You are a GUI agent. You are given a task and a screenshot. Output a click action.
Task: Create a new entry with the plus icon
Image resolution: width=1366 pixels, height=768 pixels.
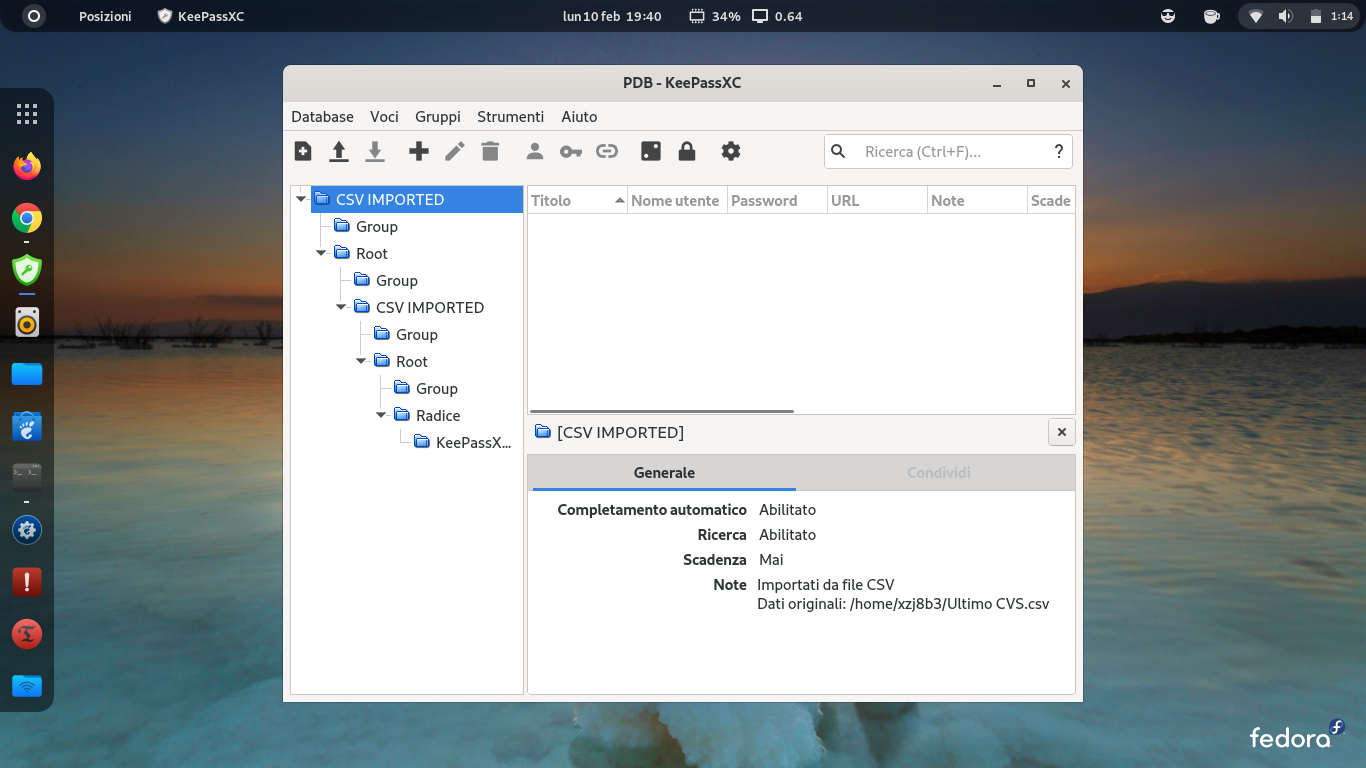pyautogui.click(x=418, y=151)
